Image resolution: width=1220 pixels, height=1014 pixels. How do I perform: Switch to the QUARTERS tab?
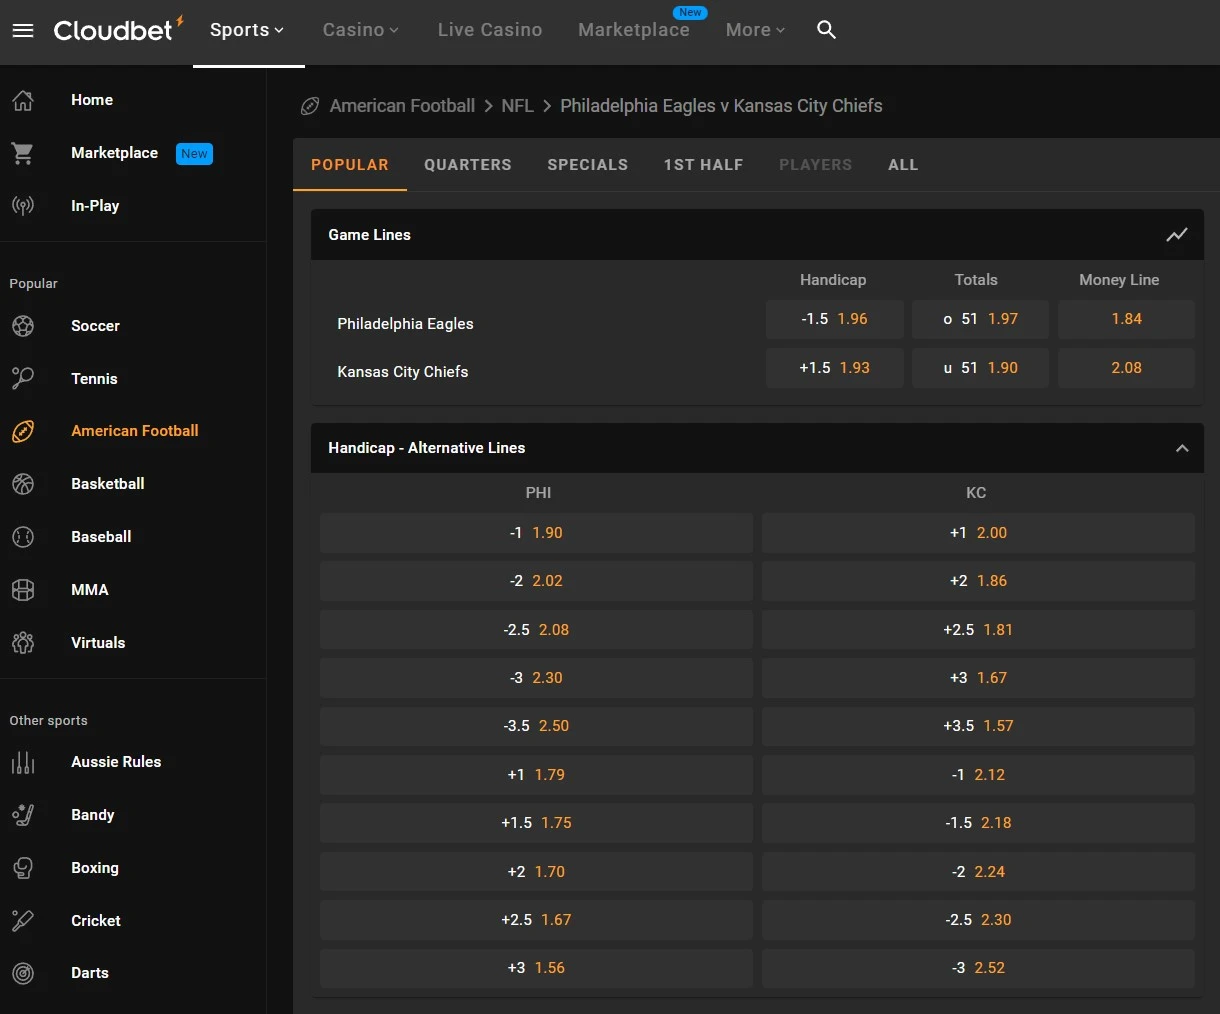pyautogui.click(x=468, y=165)
